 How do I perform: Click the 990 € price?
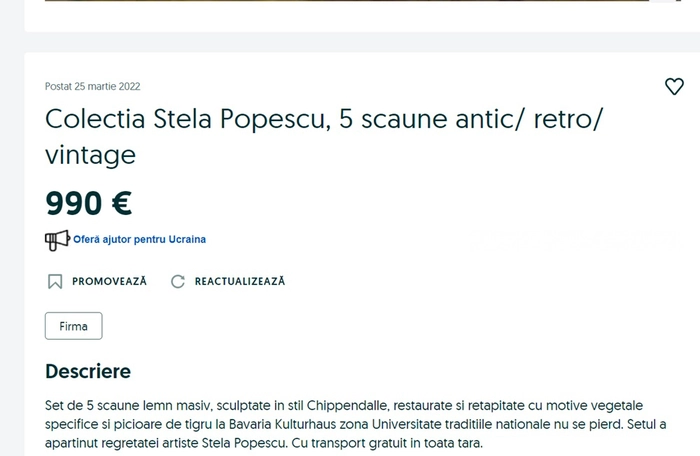click(88, 203)
